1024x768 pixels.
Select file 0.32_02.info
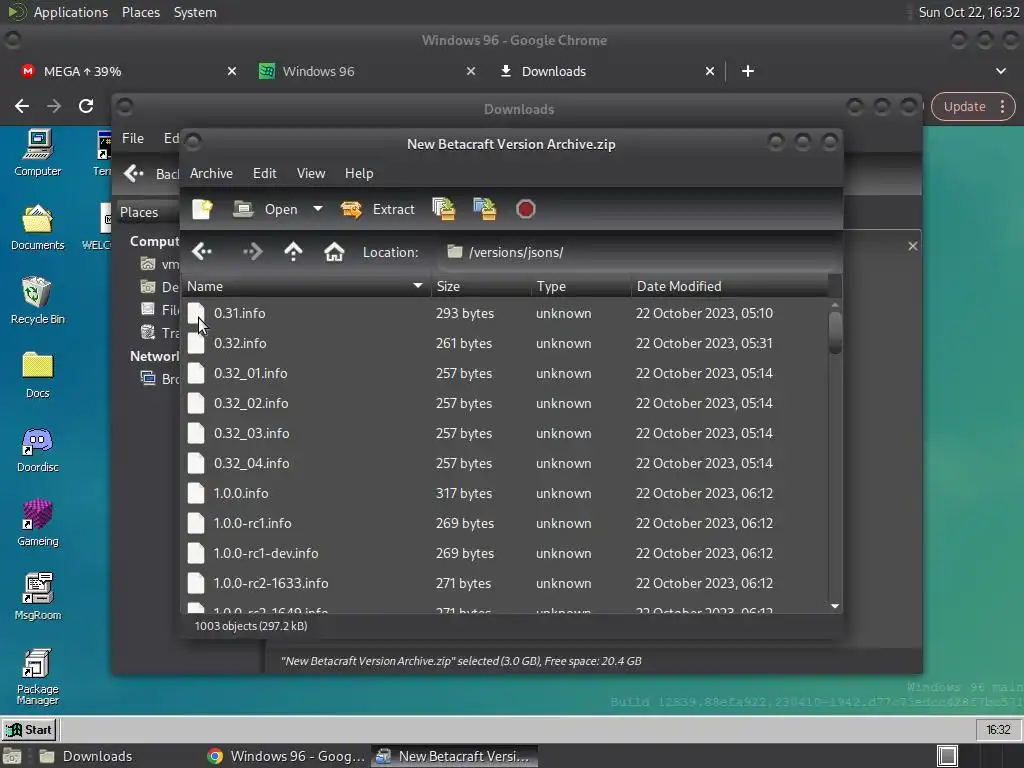505,404
